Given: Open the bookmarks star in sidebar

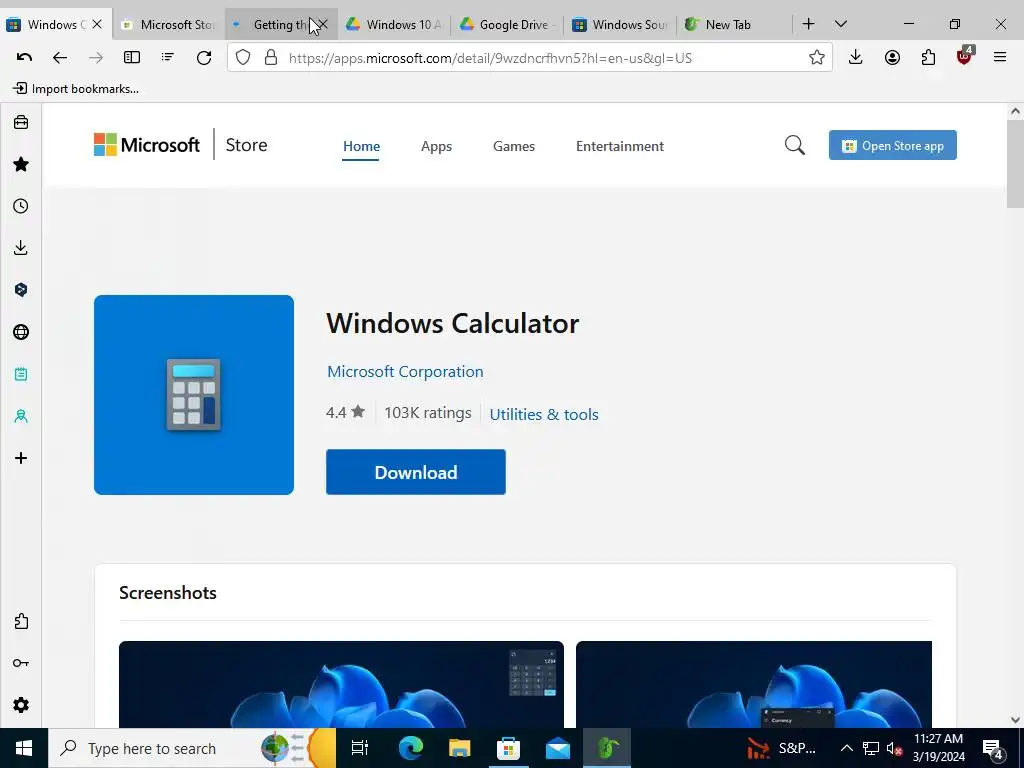Looking at the screenshot, I should [21, 164].
